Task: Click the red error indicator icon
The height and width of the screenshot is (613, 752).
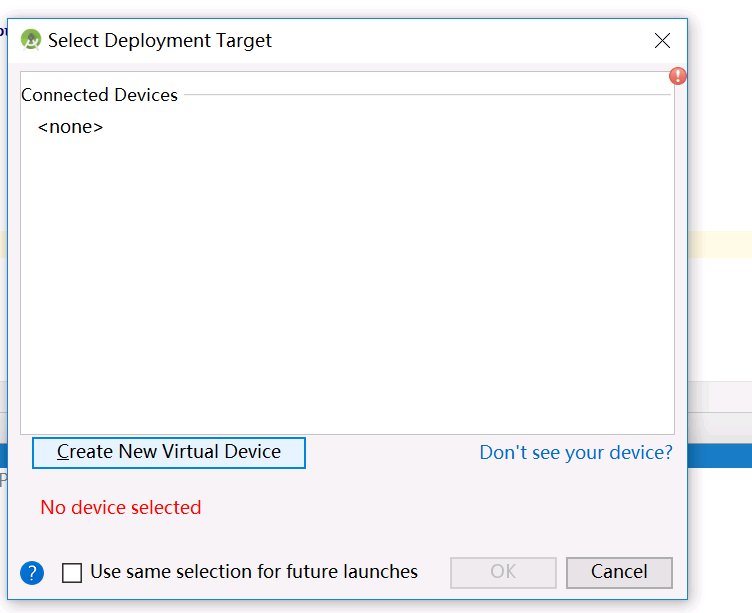Action: coord(678,76)
